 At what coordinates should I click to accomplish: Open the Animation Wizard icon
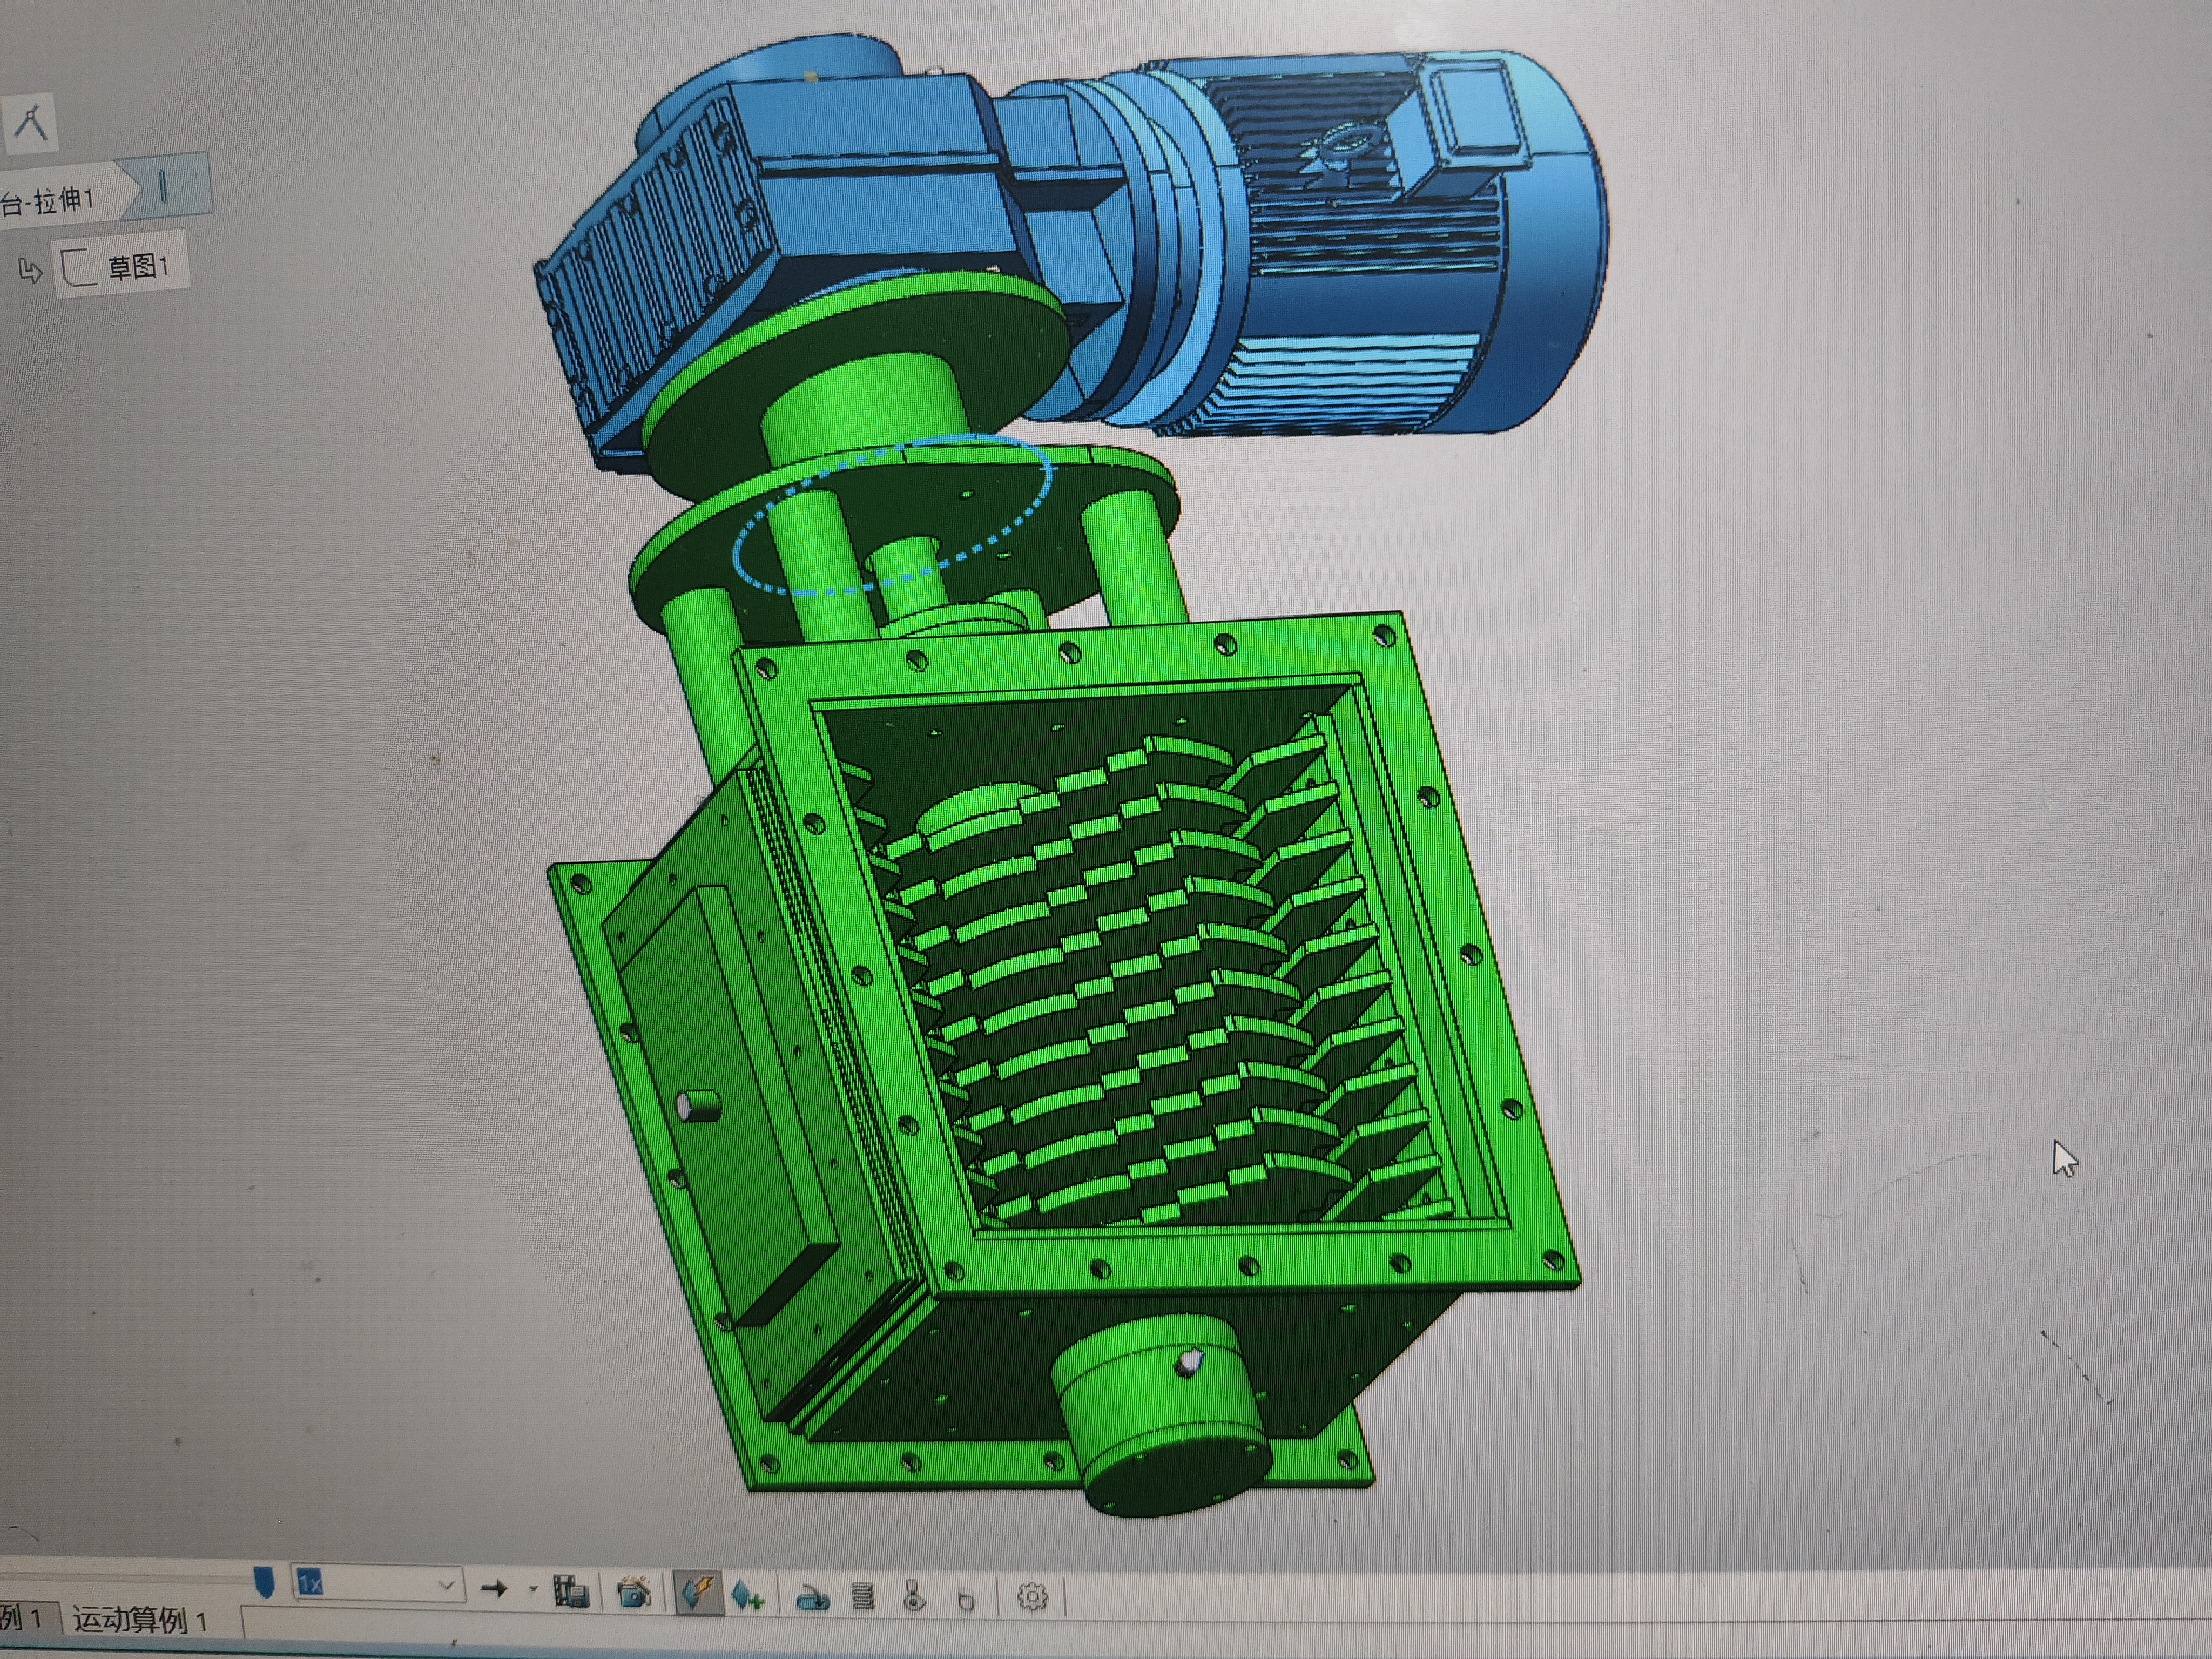click(634, 1592)
